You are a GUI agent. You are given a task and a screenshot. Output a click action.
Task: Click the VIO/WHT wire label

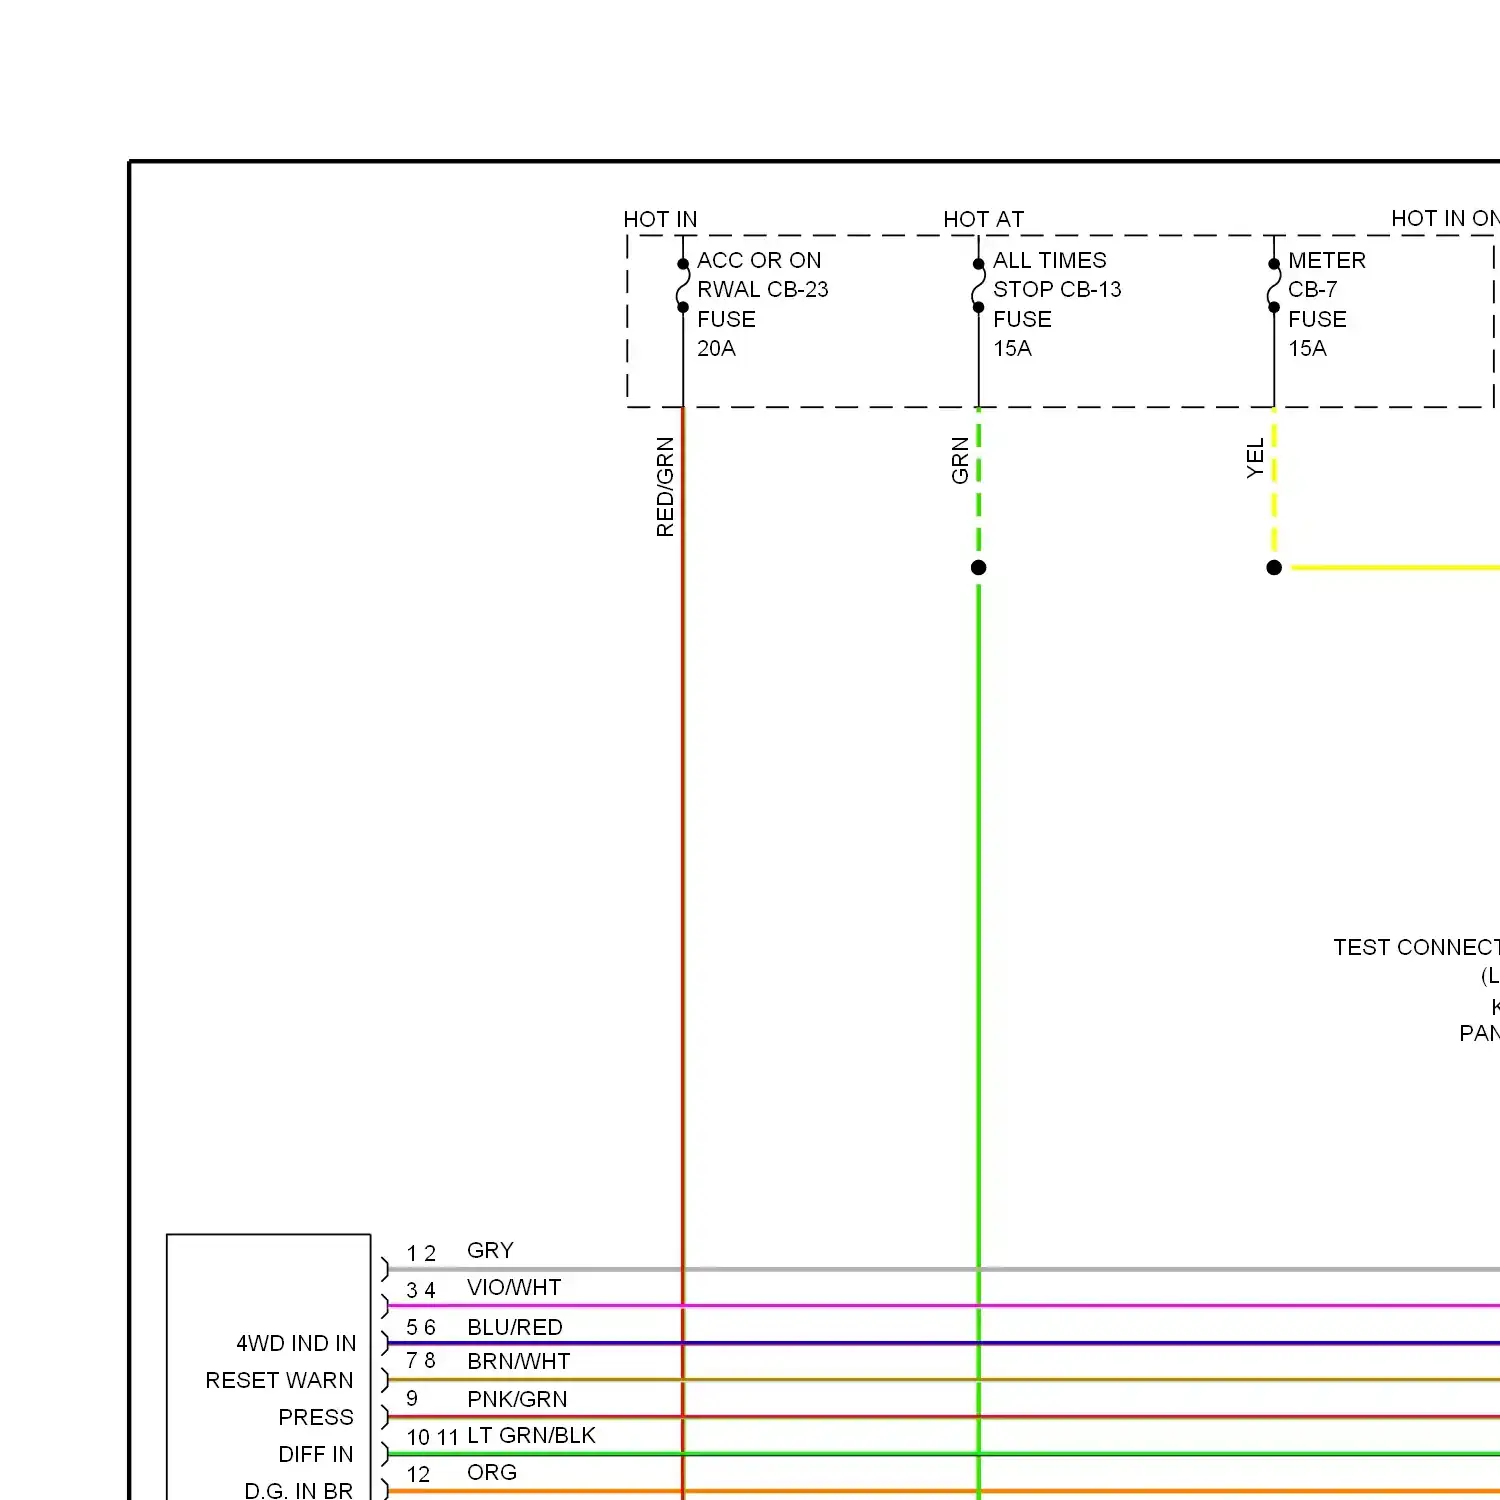tap(514, 1287)
